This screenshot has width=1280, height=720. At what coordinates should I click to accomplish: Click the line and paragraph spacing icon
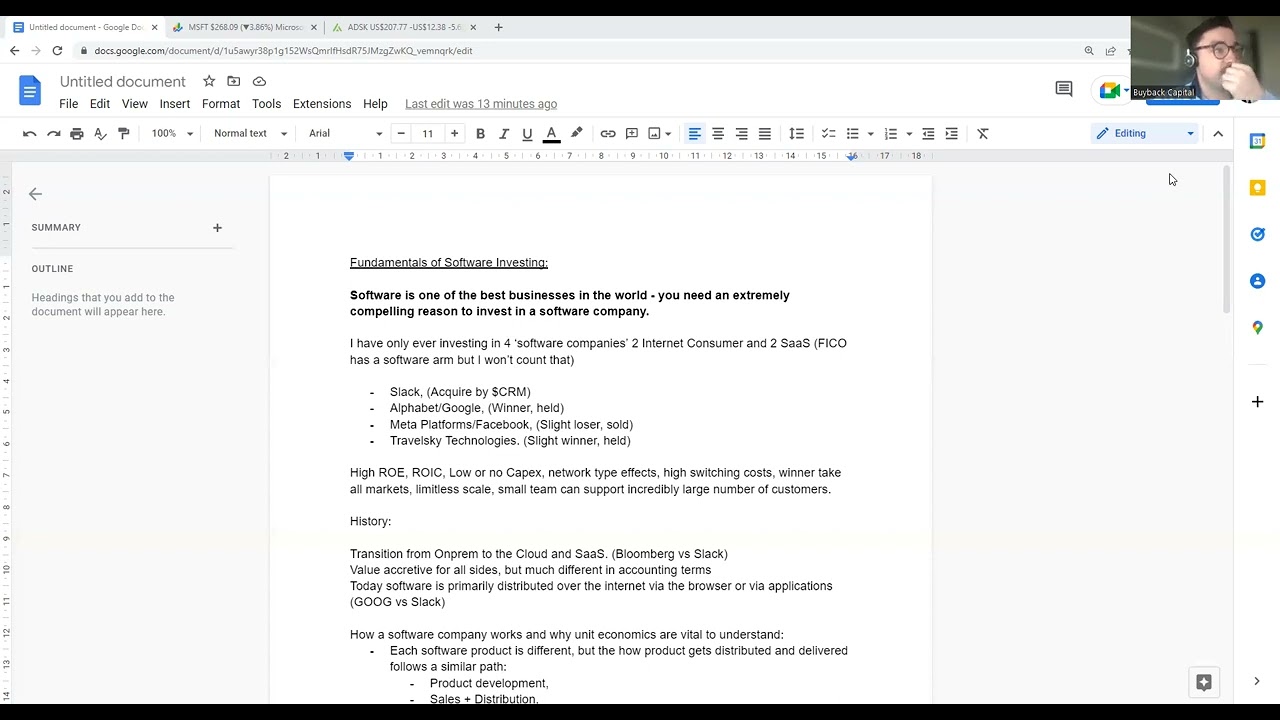pyautogui.click(x=797, y=133)
